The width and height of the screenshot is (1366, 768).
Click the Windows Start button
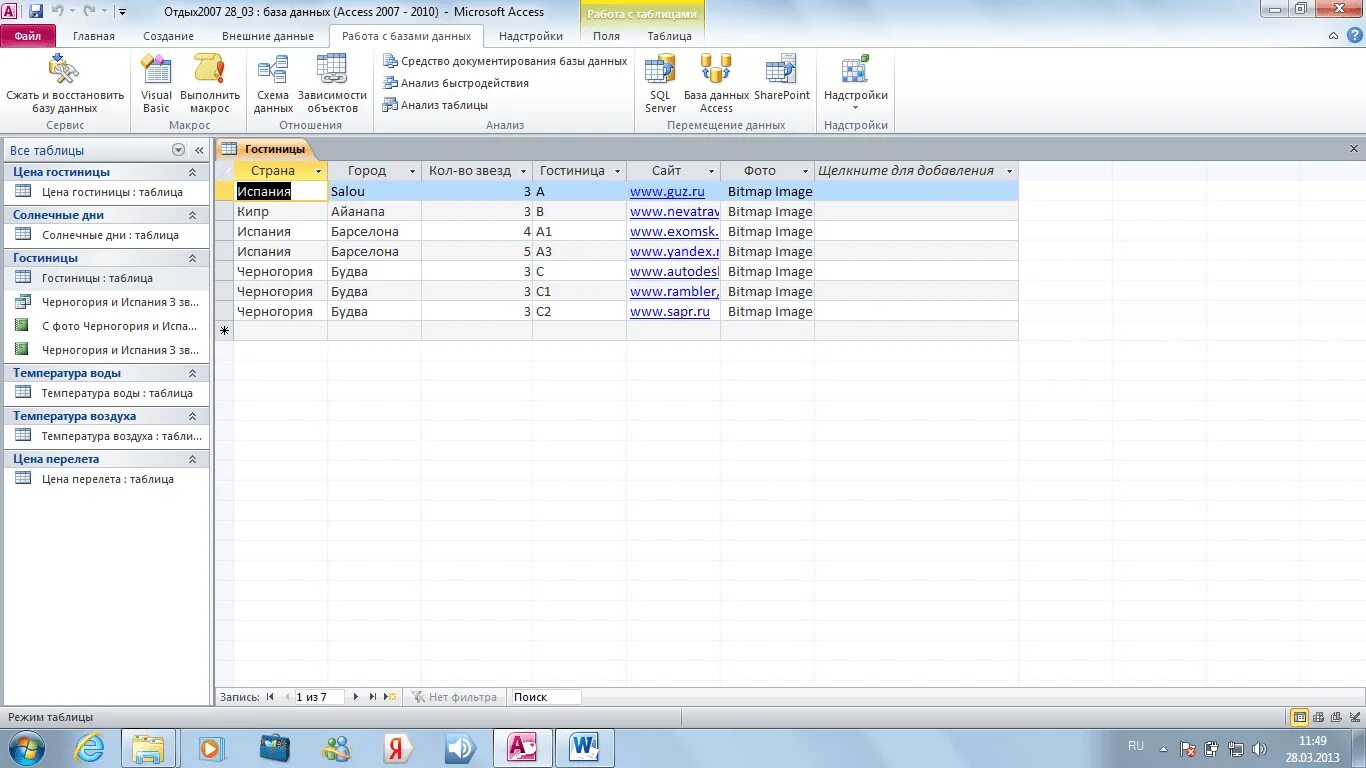pos(25,748)
